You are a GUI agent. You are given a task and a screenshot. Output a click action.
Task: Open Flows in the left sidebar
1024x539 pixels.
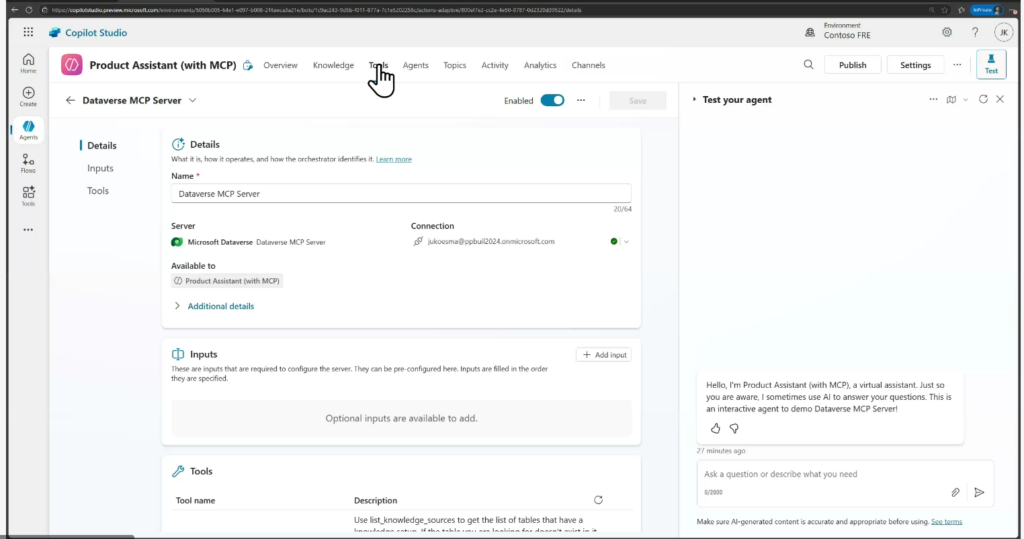coord(28,163)
